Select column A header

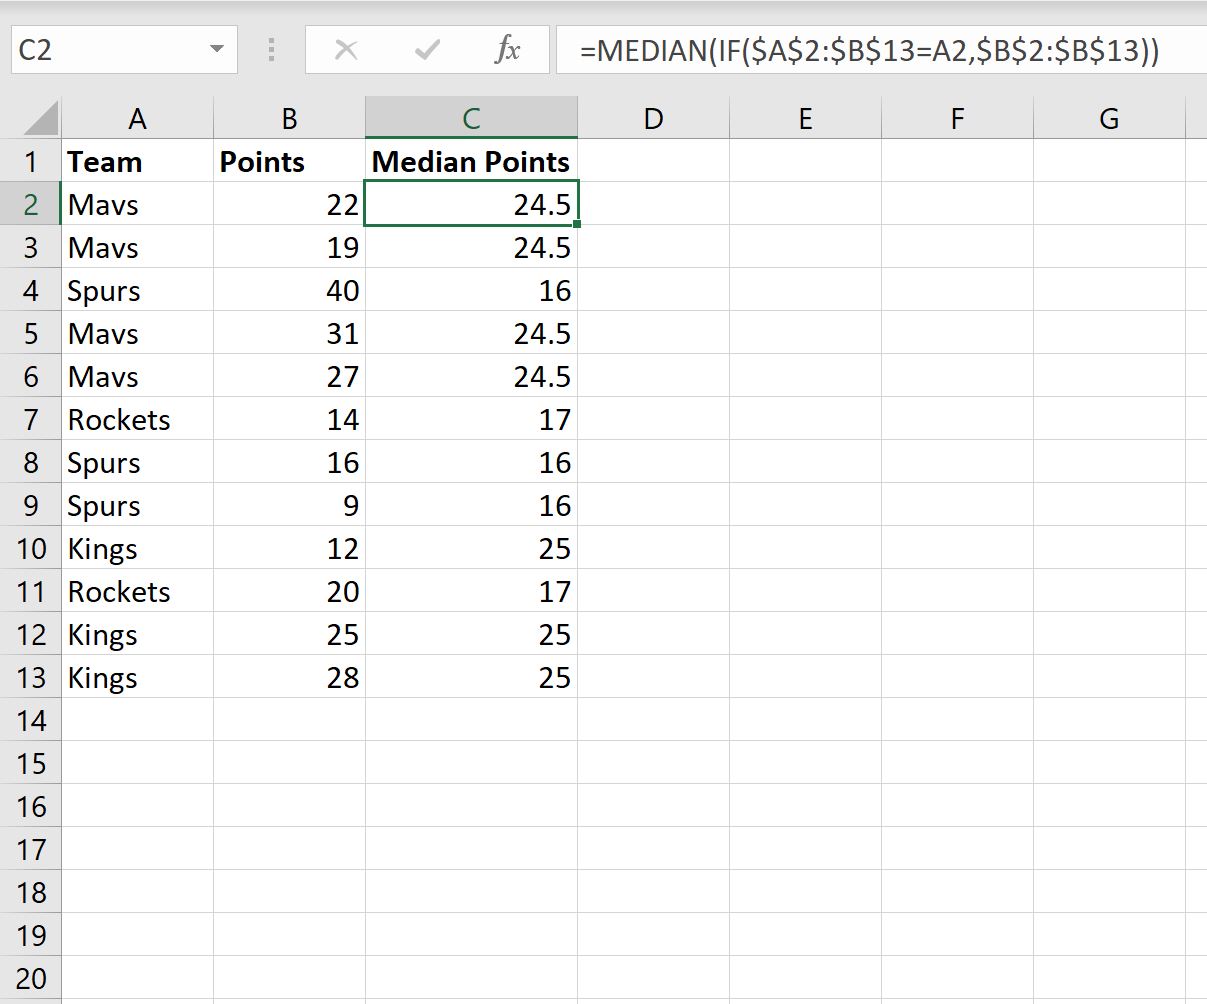pos(137,119)
